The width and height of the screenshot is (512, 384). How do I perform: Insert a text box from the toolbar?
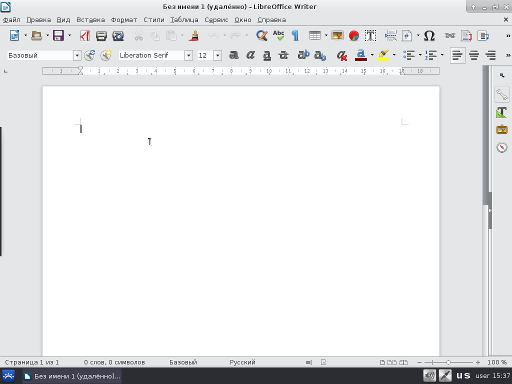click(370, 35)
